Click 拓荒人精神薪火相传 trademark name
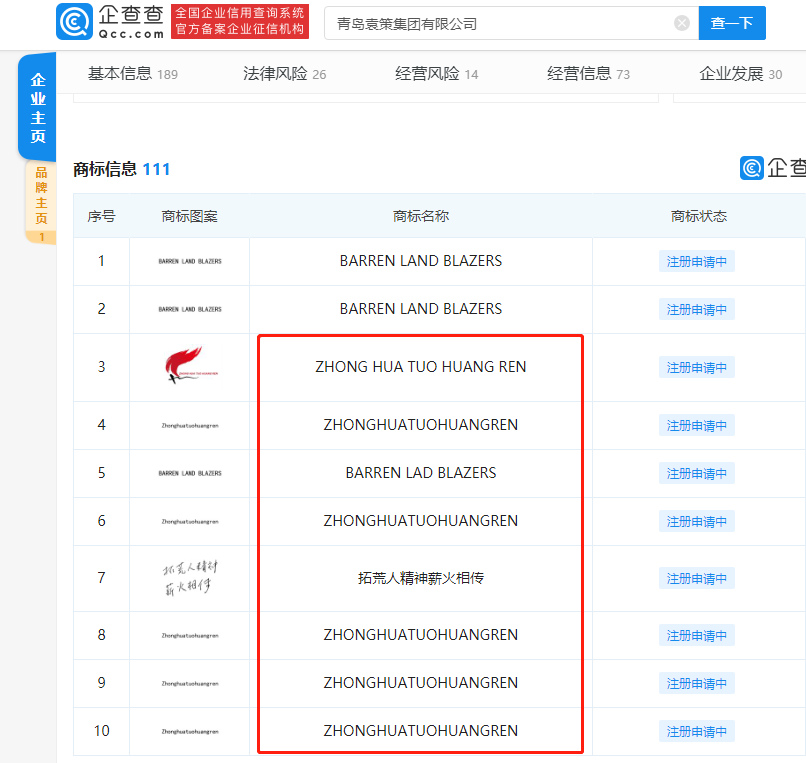This screenshot has width=806, height=763. (420, 578)
